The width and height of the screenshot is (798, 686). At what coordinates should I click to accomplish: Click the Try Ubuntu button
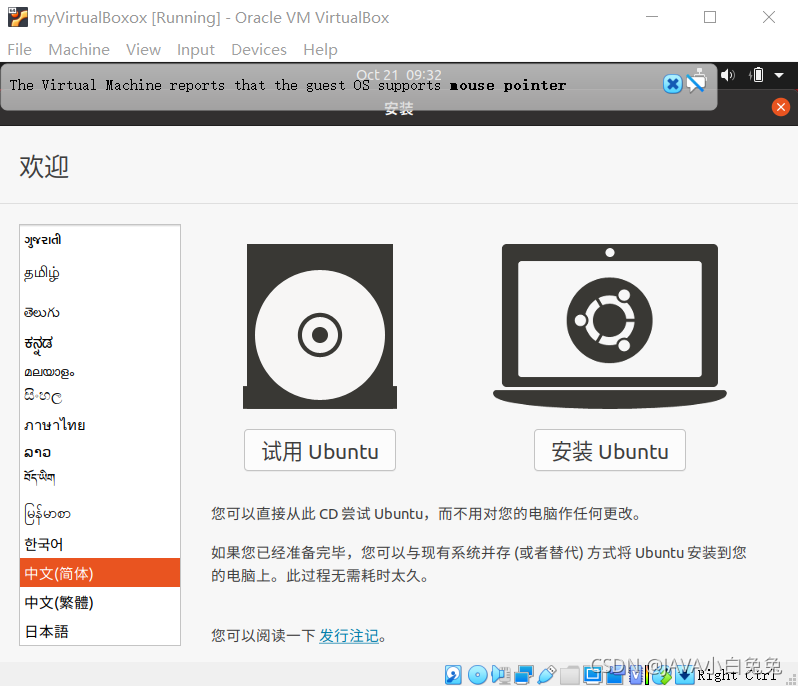click(320, 450)
